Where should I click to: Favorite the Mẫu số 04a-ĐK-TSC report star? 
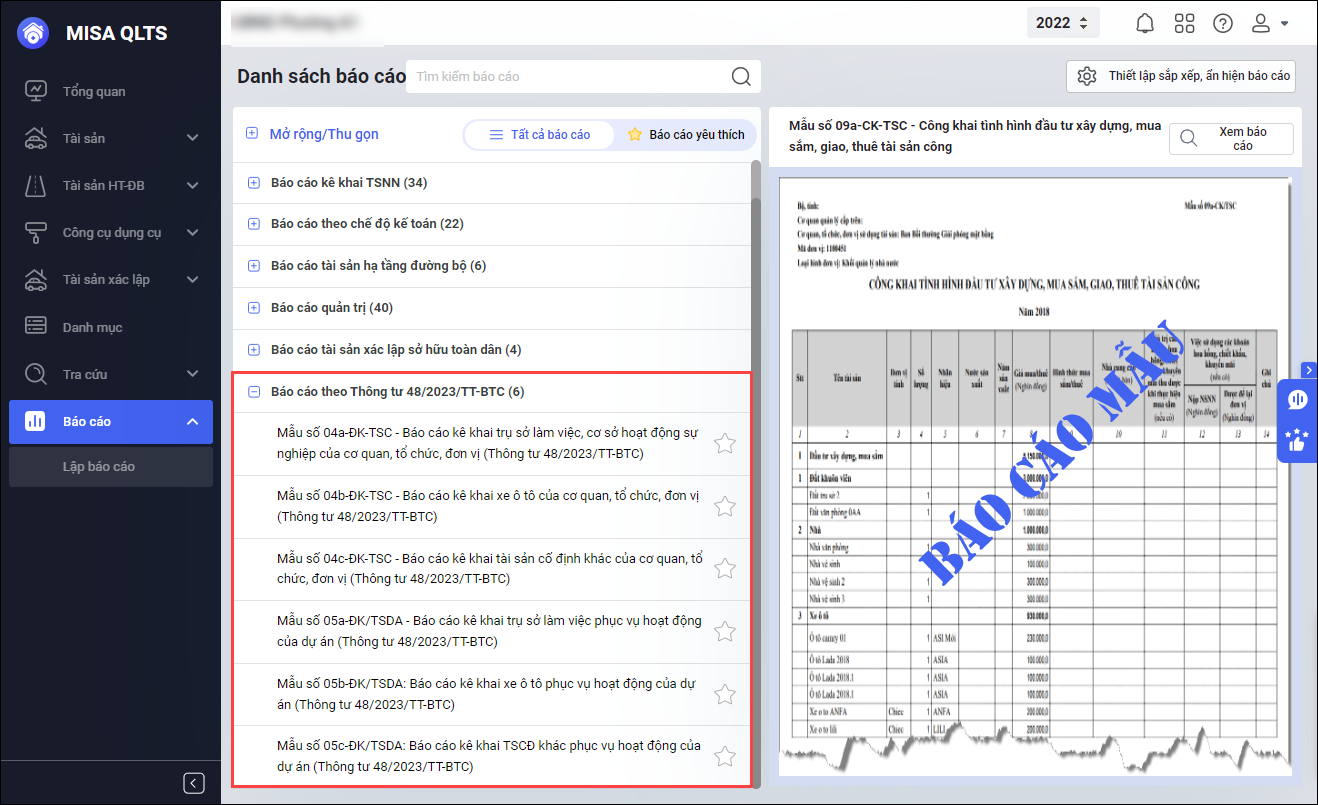pyautogui.click(x=725, y=444)
